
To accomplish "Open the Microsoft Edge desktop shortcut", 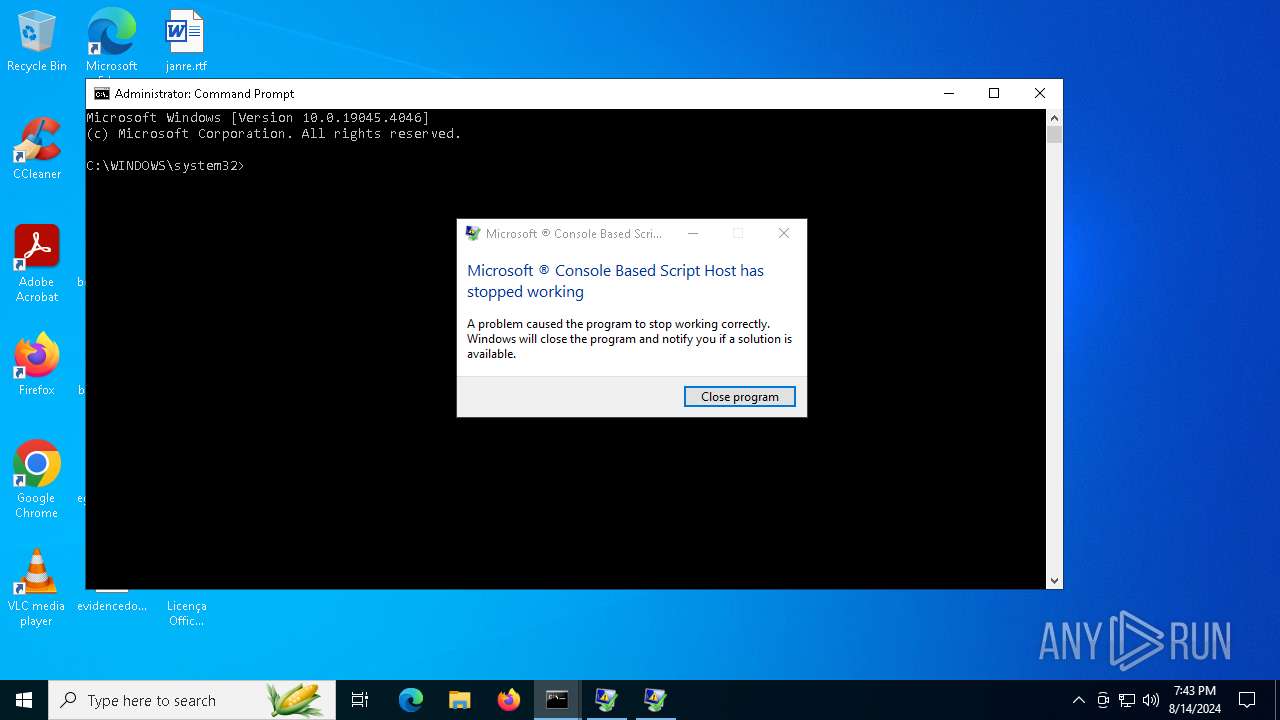I will 111,41.
